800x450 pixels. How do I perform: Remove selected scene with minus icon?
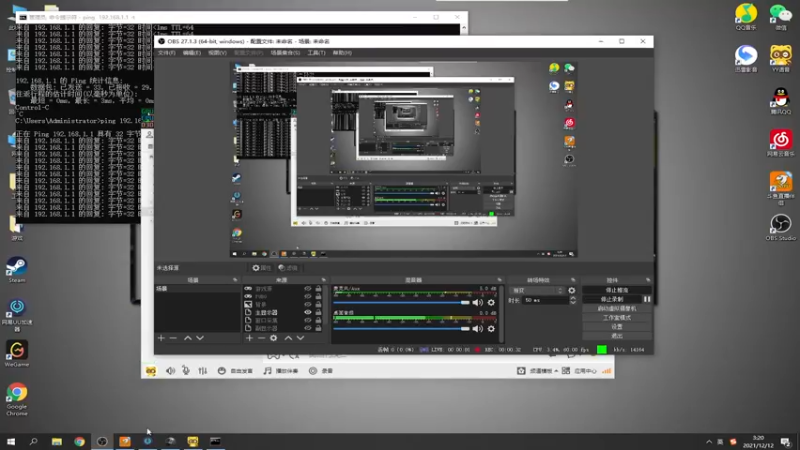(x=173, y=338)
